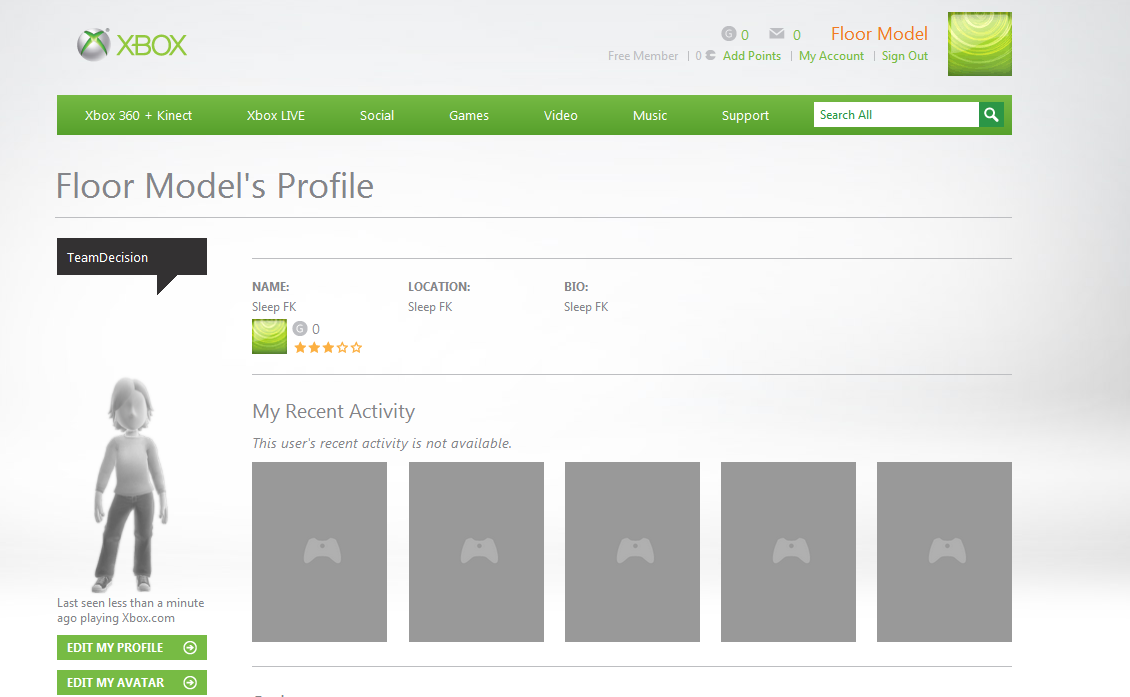Click the Sign Out link
The image size is (1130, 697).
[x=904, y=56]
